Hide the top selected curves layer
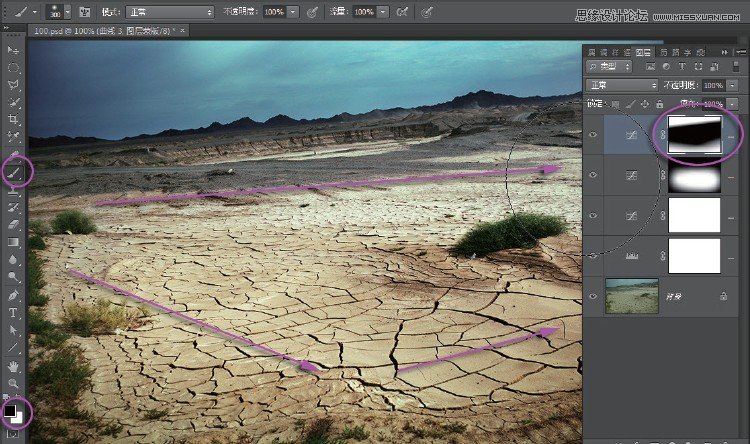 coord(593,134)
